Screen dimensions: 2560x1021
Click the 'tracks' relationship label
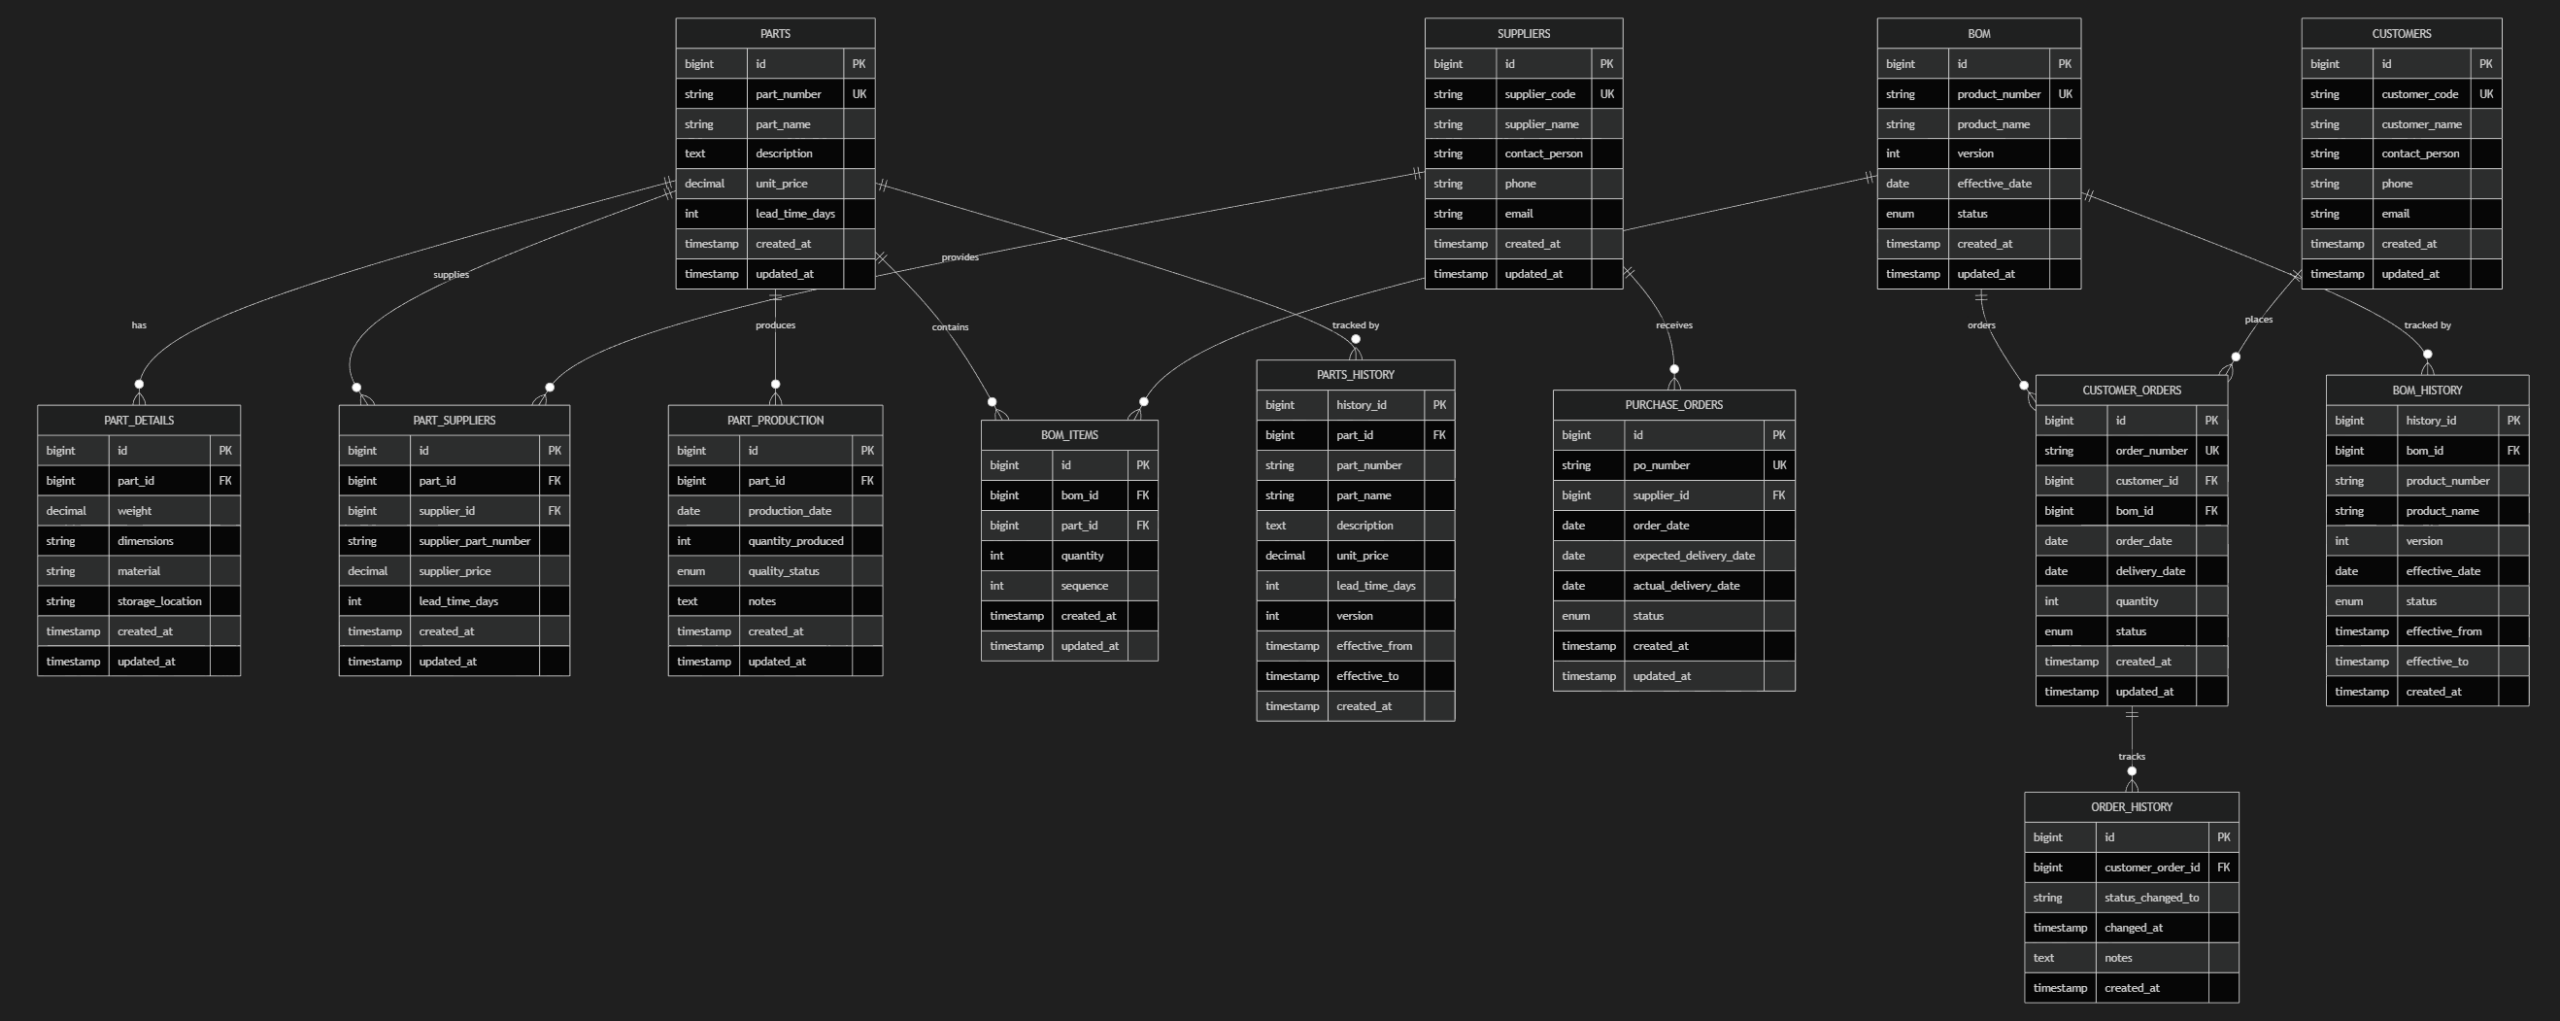pyautogui.click(x=2131, y=756)
